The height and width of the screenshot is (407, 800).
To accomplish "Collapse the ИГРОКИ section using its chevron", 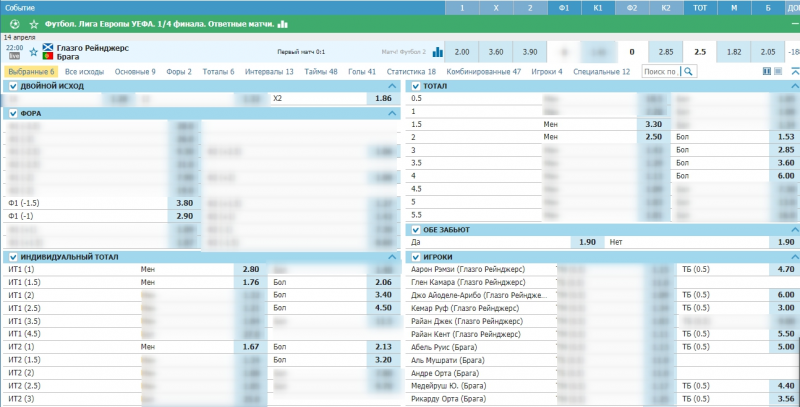I will (792, 258).
